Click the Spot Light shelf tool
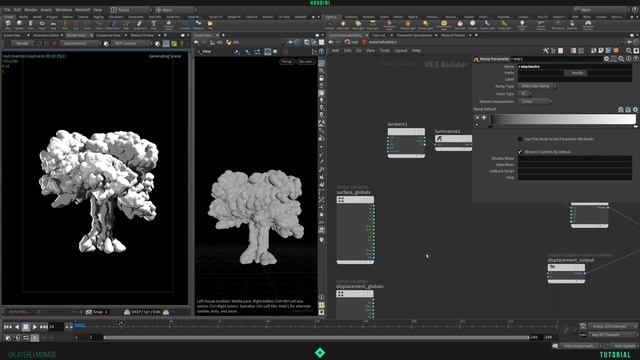This screenshot has width=640, height=360. (x=358, y=25)
